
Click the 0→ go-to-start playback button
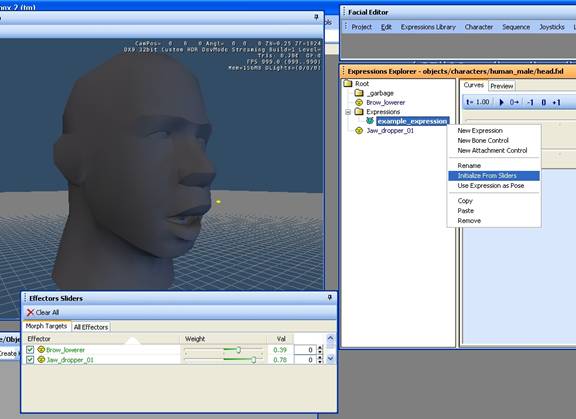point(514,102)
